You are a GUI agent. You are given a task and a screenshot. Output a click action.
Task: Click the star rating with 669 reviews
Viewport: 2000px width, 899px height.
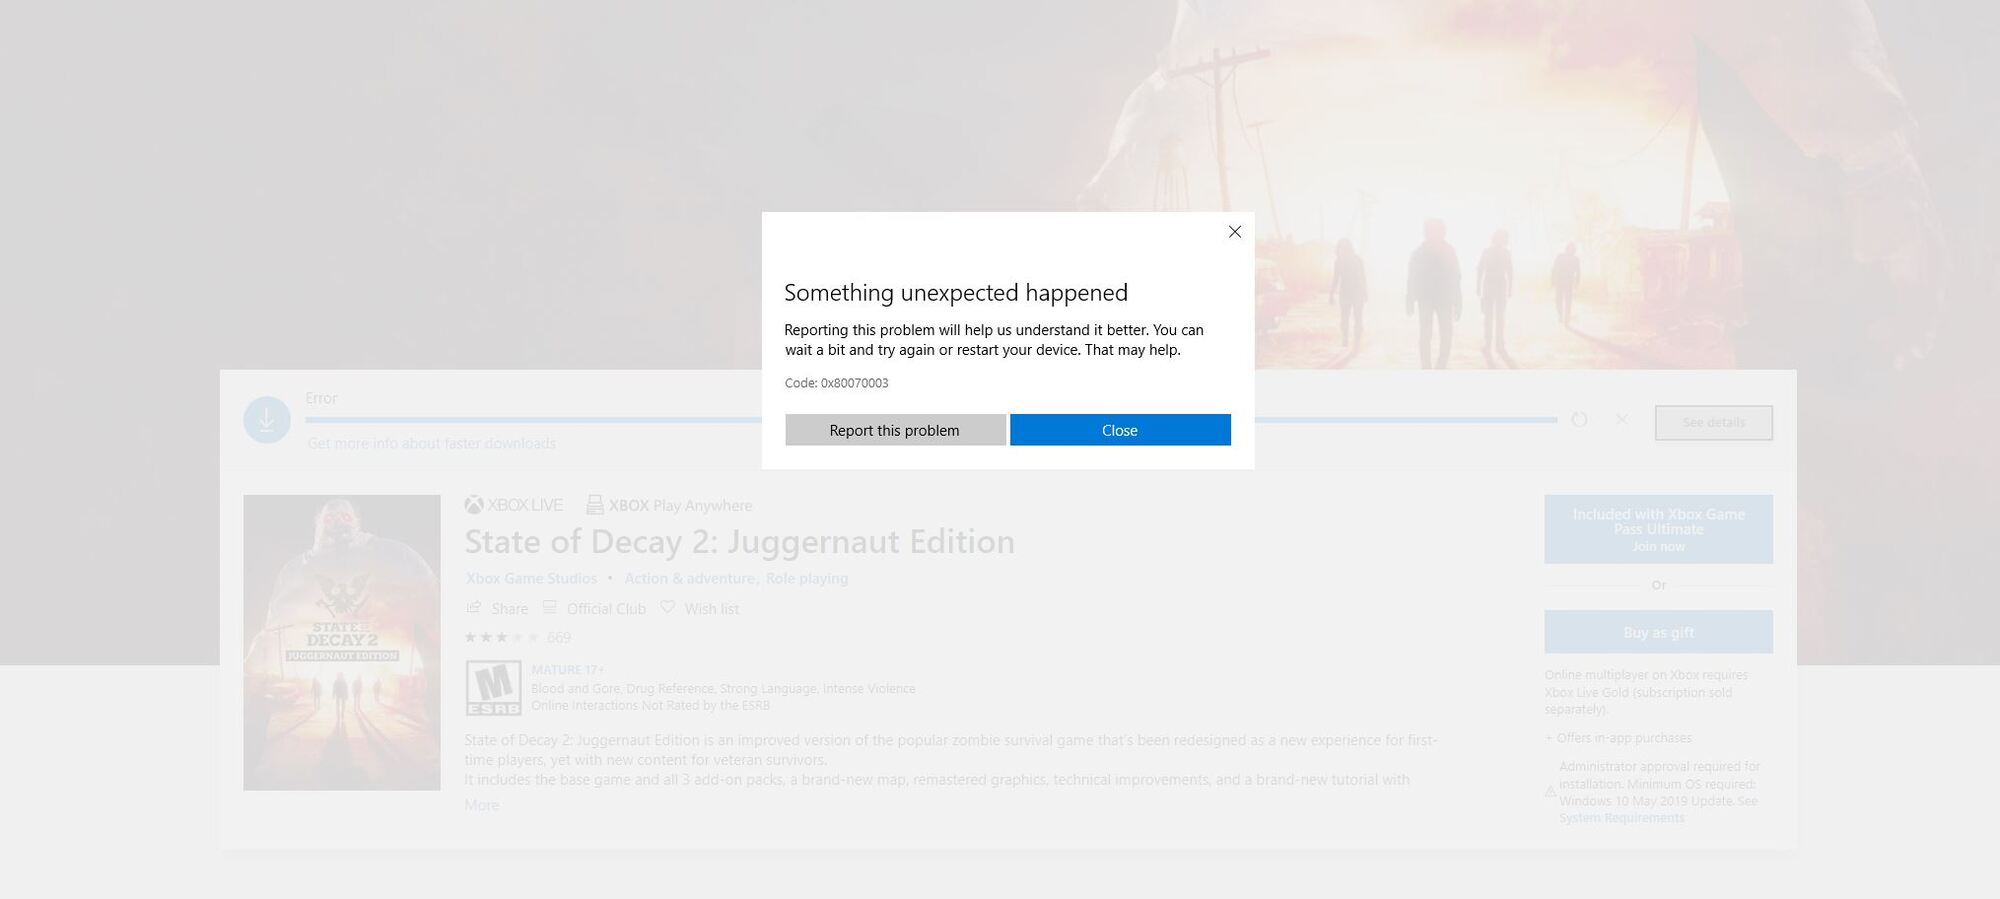tap(517, 637)
